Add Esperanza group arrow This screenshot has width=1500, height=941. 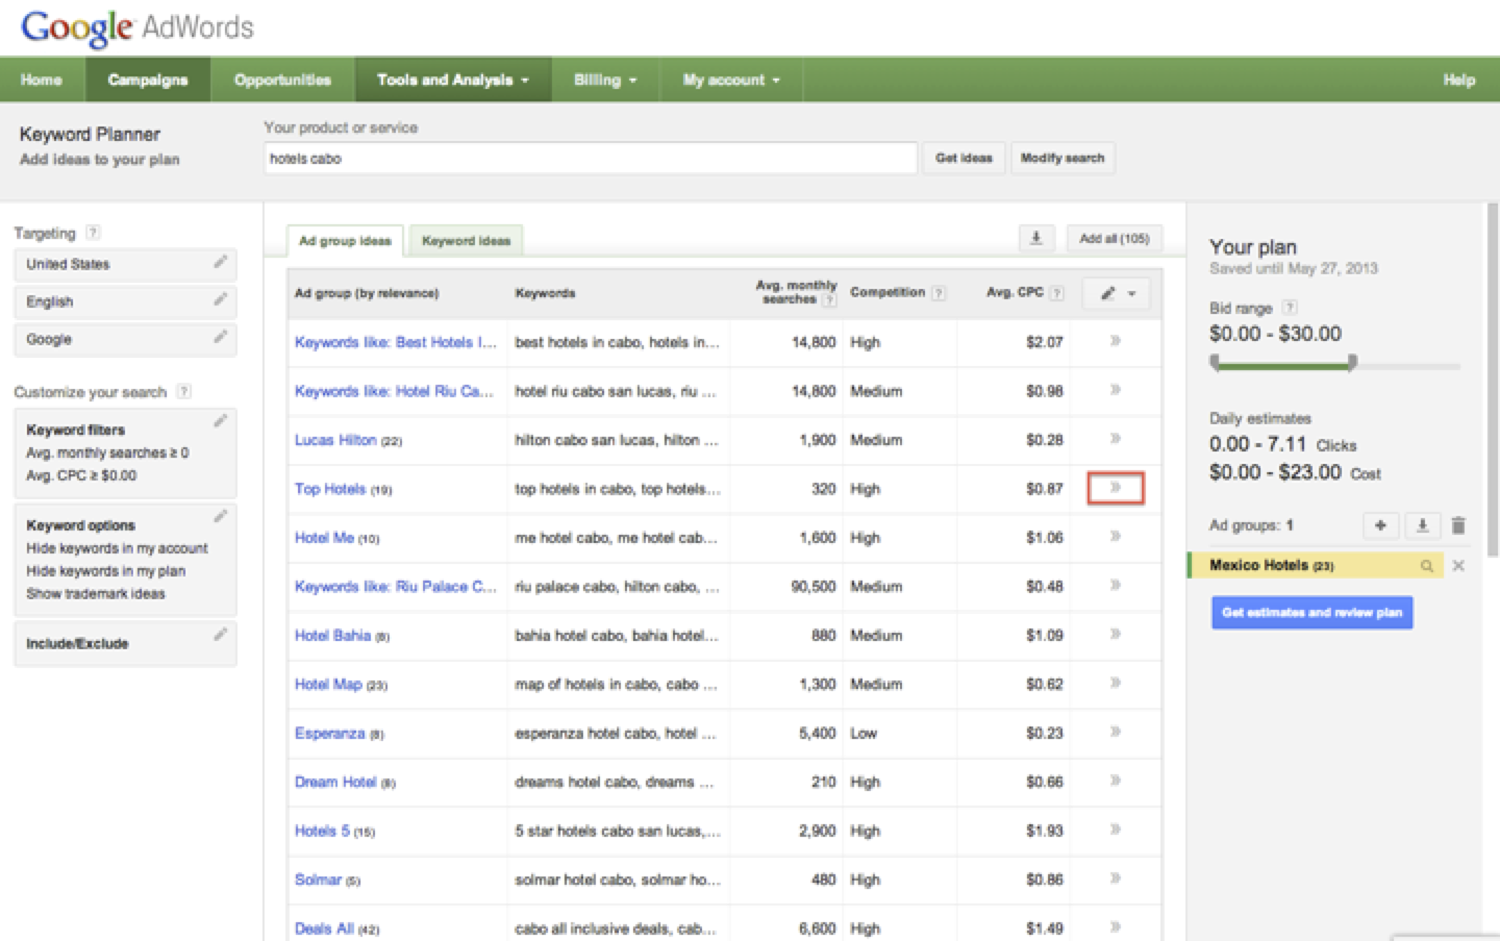[1115, 732]
